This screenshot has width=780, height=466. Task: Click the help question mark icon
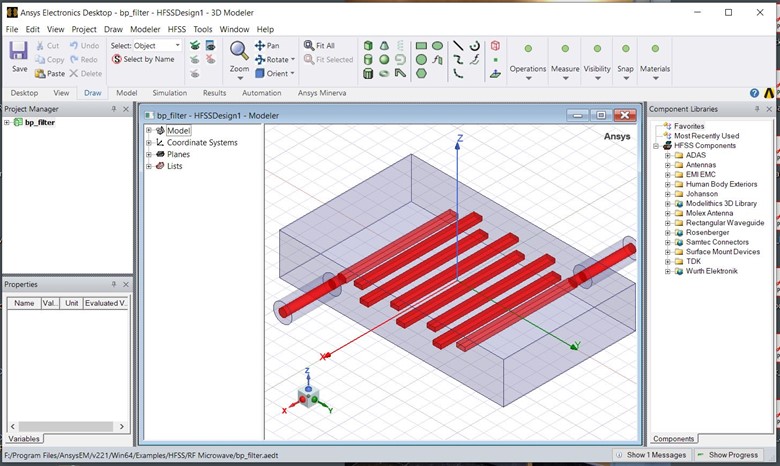point(754,93)
